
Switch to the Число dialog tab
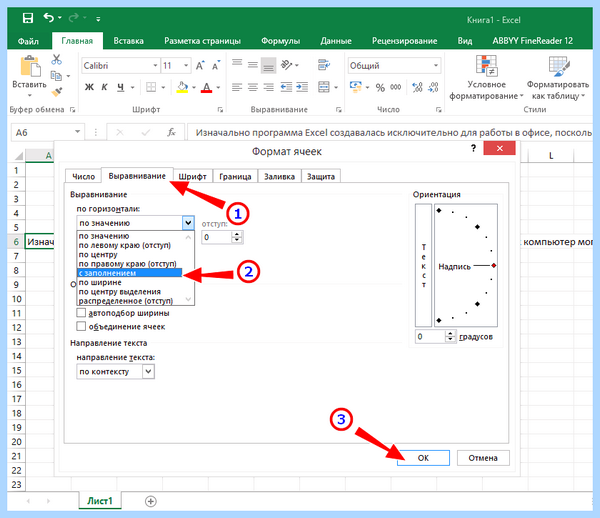83,176
